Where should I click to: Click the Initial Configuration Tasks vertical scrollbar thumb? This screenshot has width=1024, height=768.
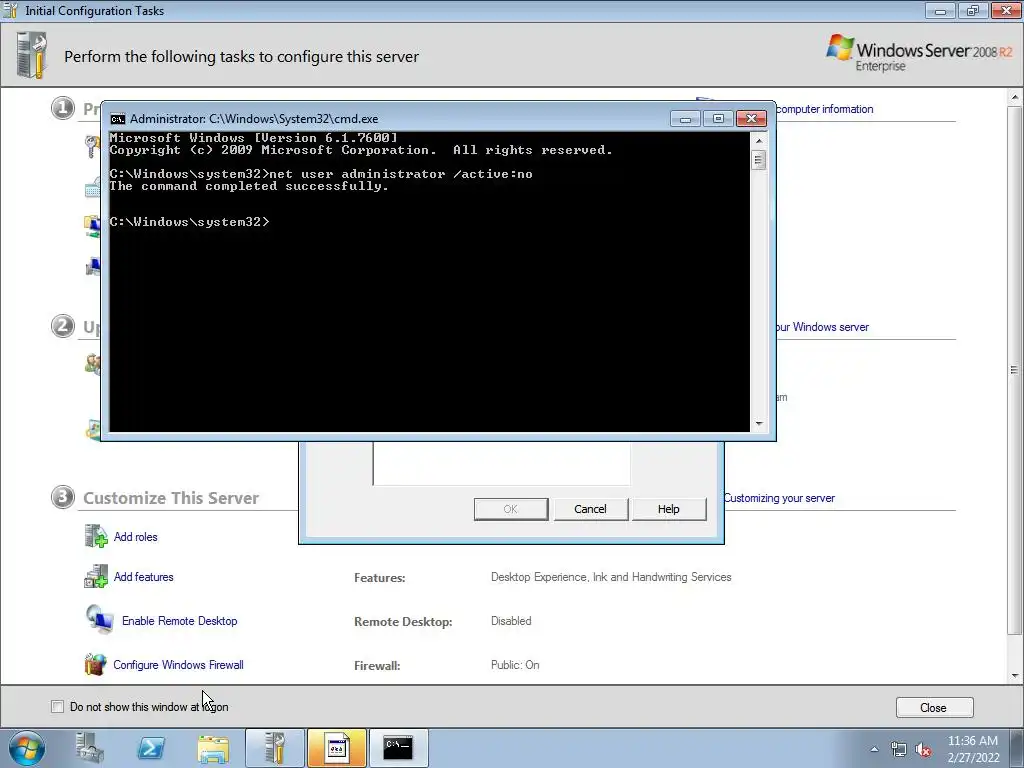coord(1014,370)
